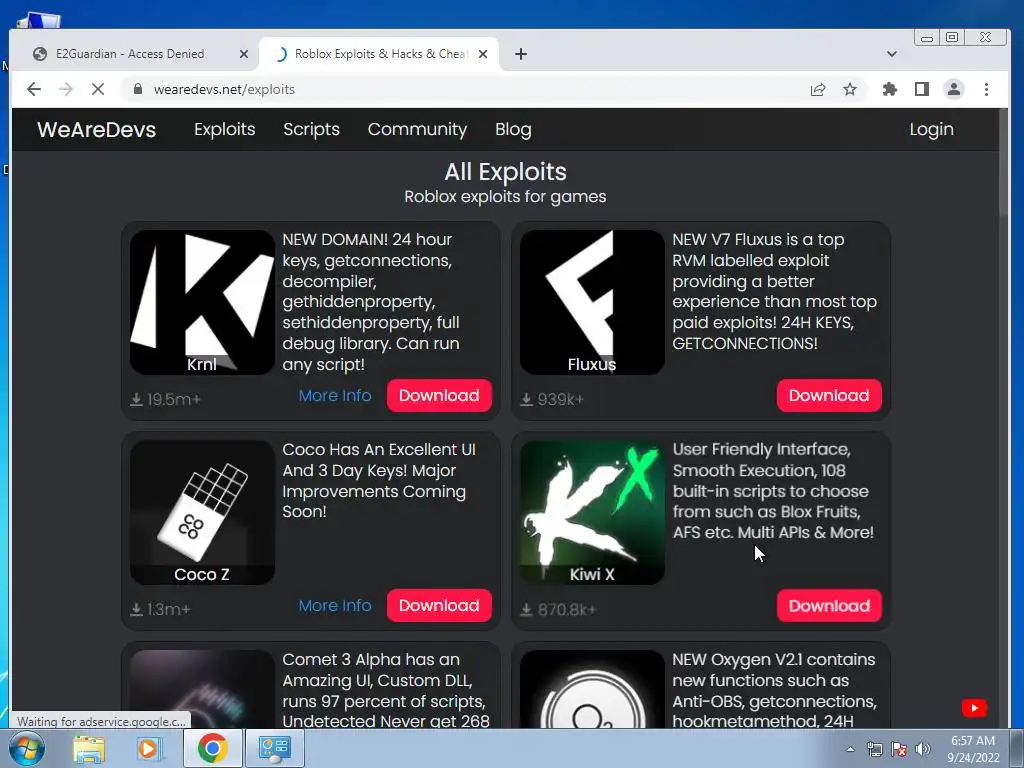Click the Fluxus logo thumbnail

(592, 302)
